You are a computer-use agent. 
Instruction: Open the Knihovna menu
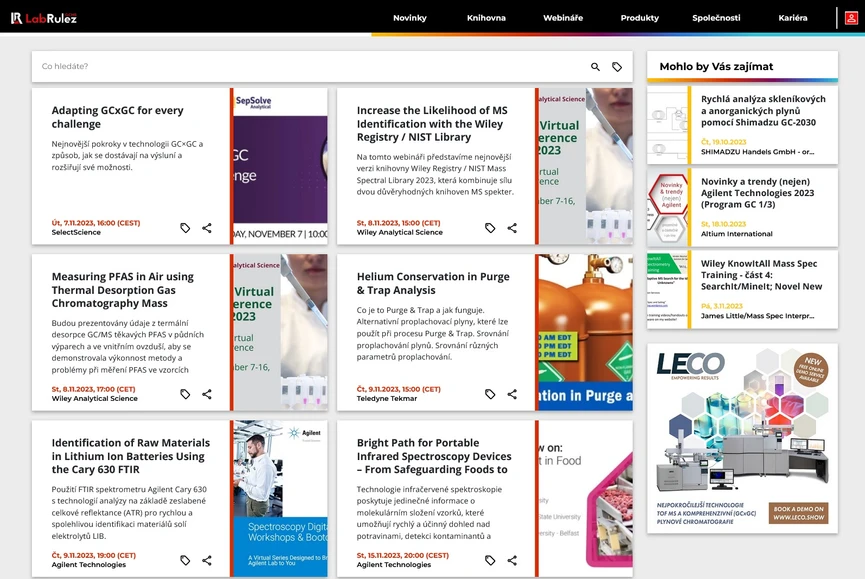tap(486, 18)
